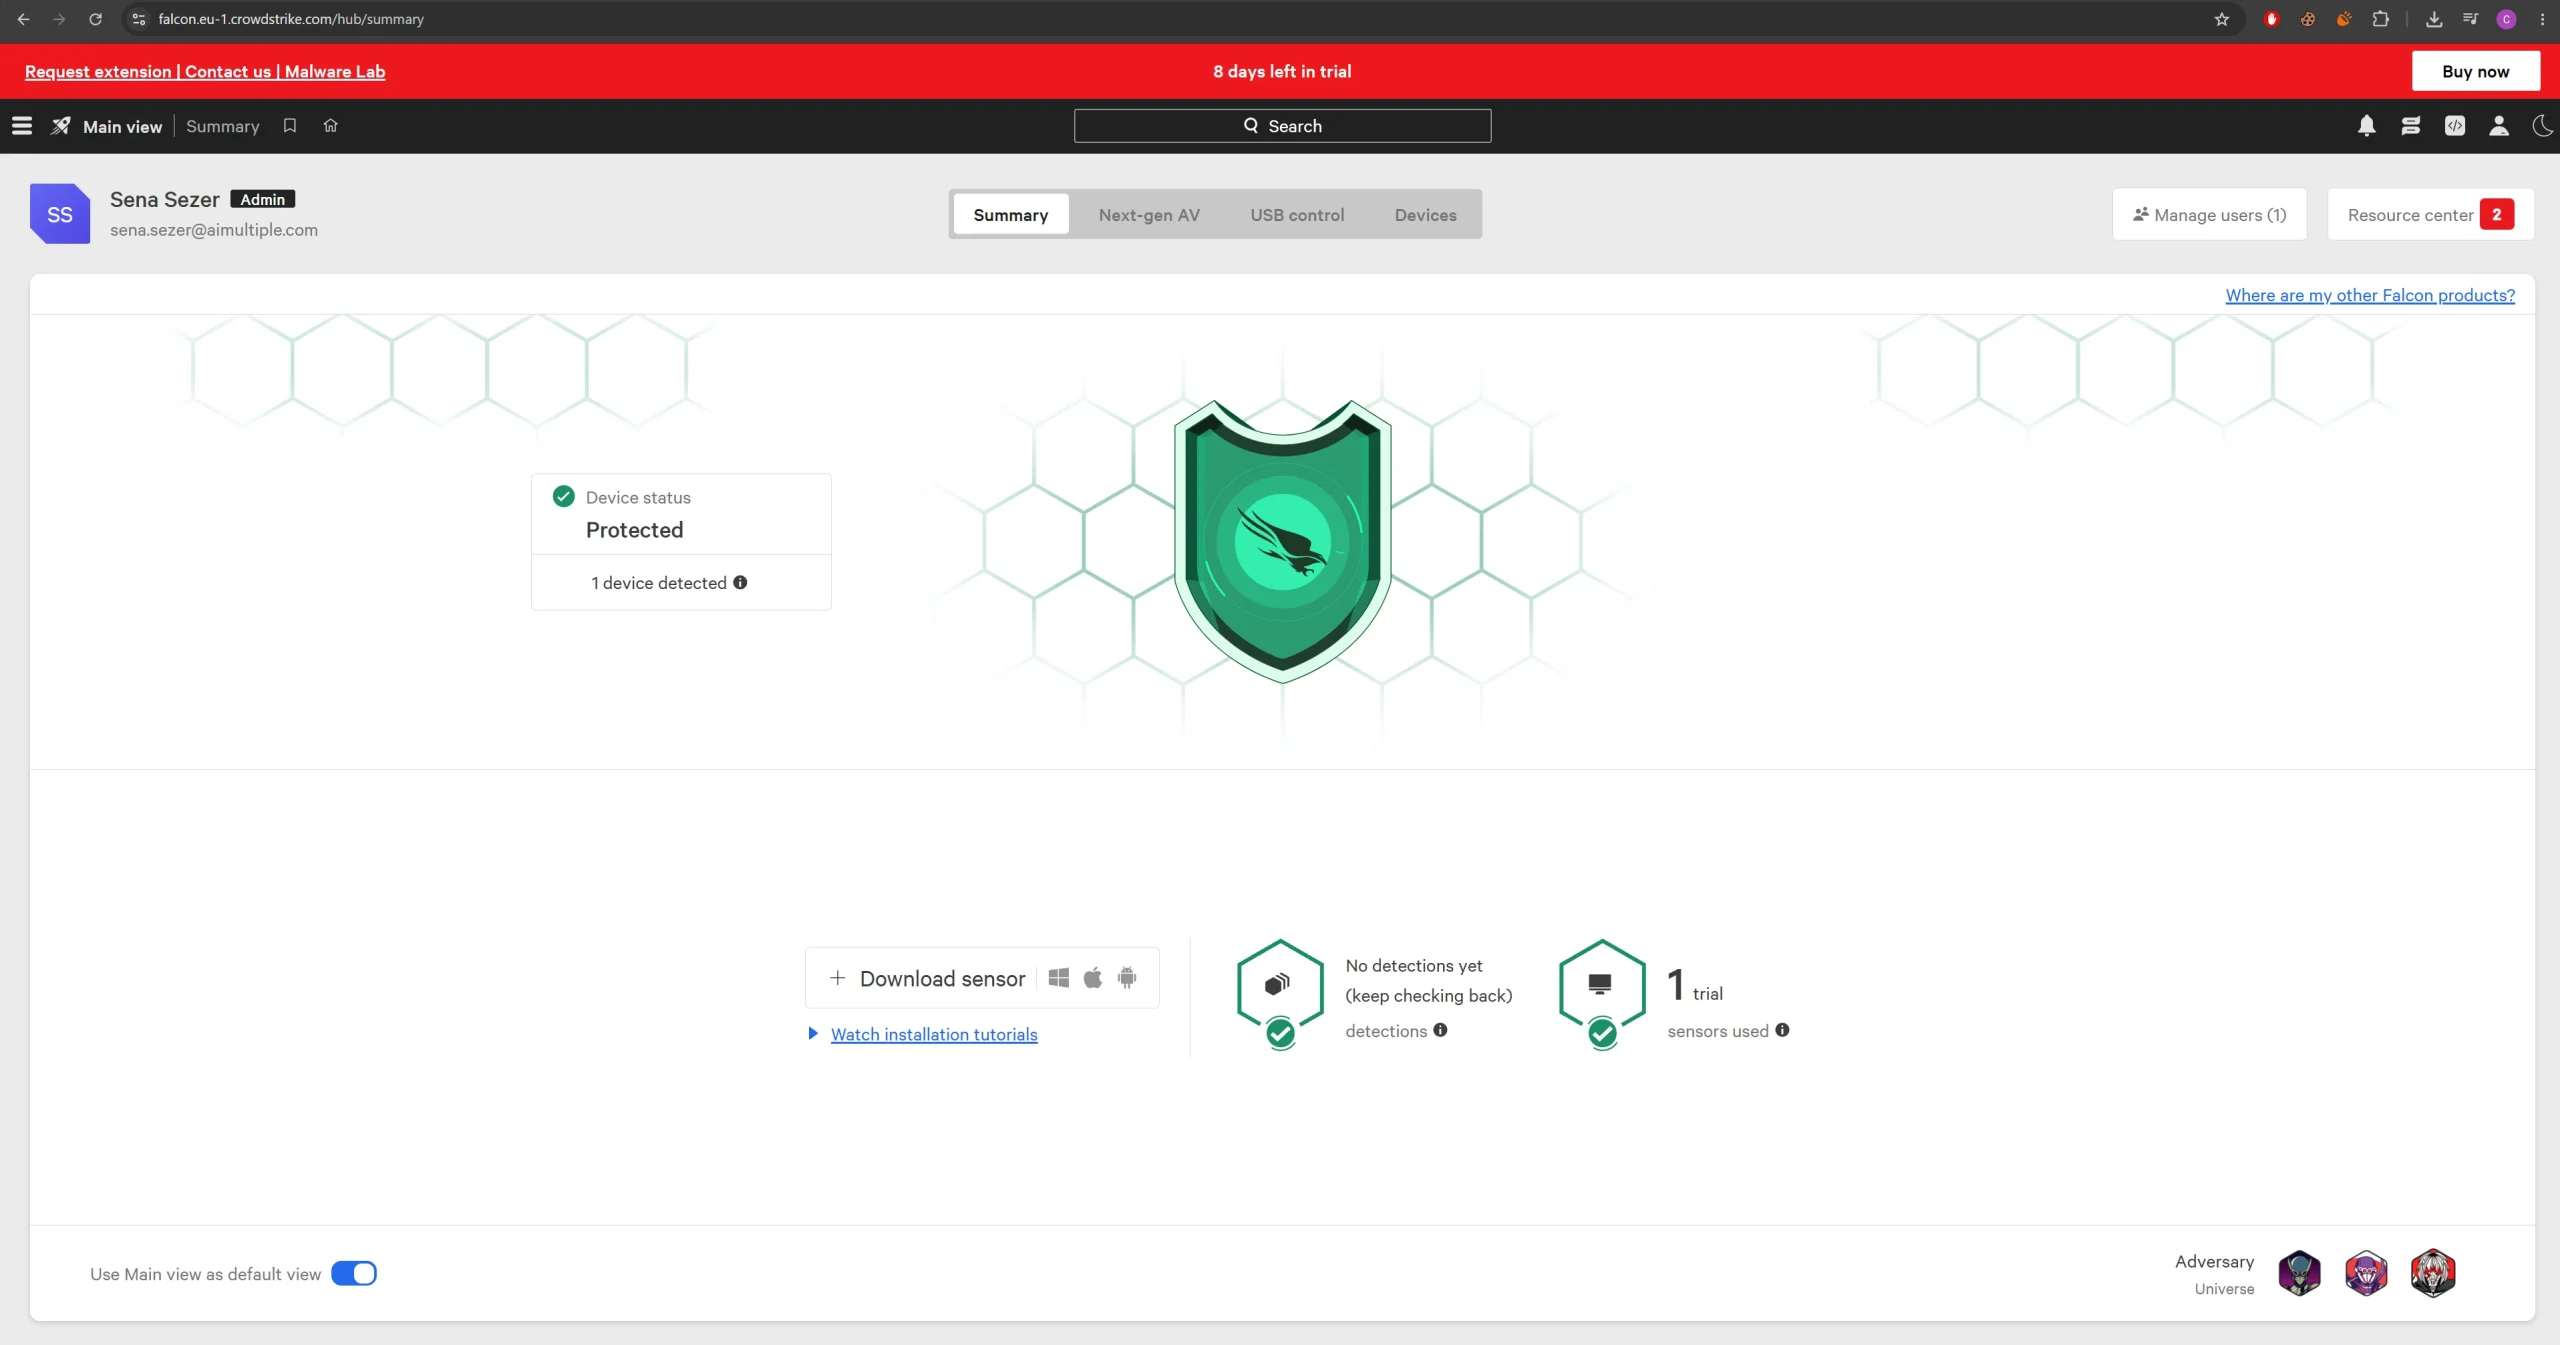Click the Buy now button

[x=2475, y=71]
